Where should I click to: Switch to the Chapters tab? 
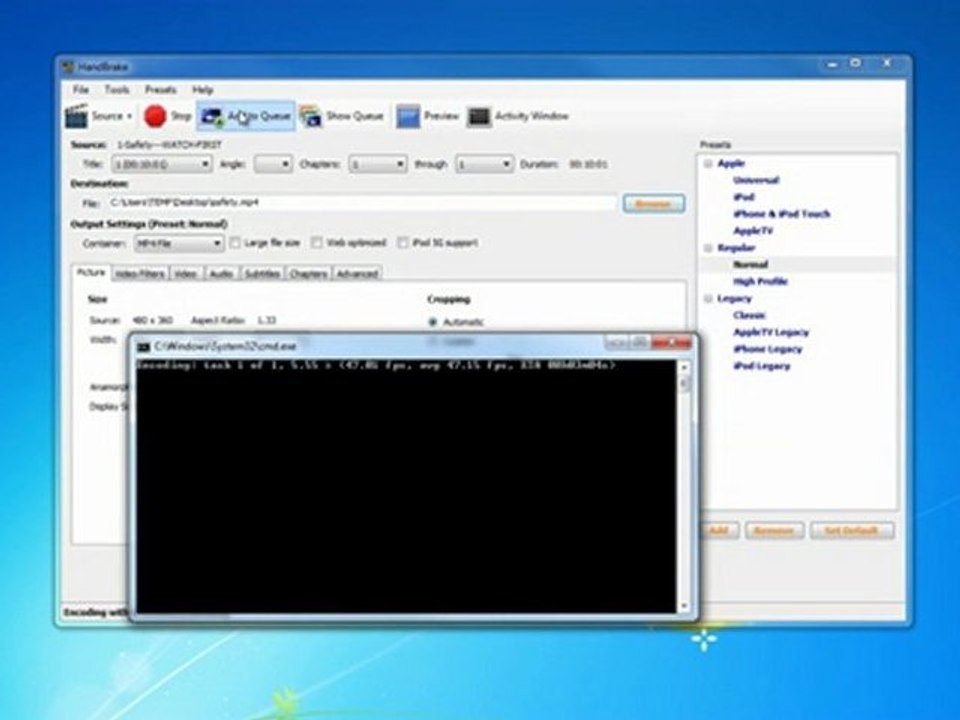[x=308, y=274]
